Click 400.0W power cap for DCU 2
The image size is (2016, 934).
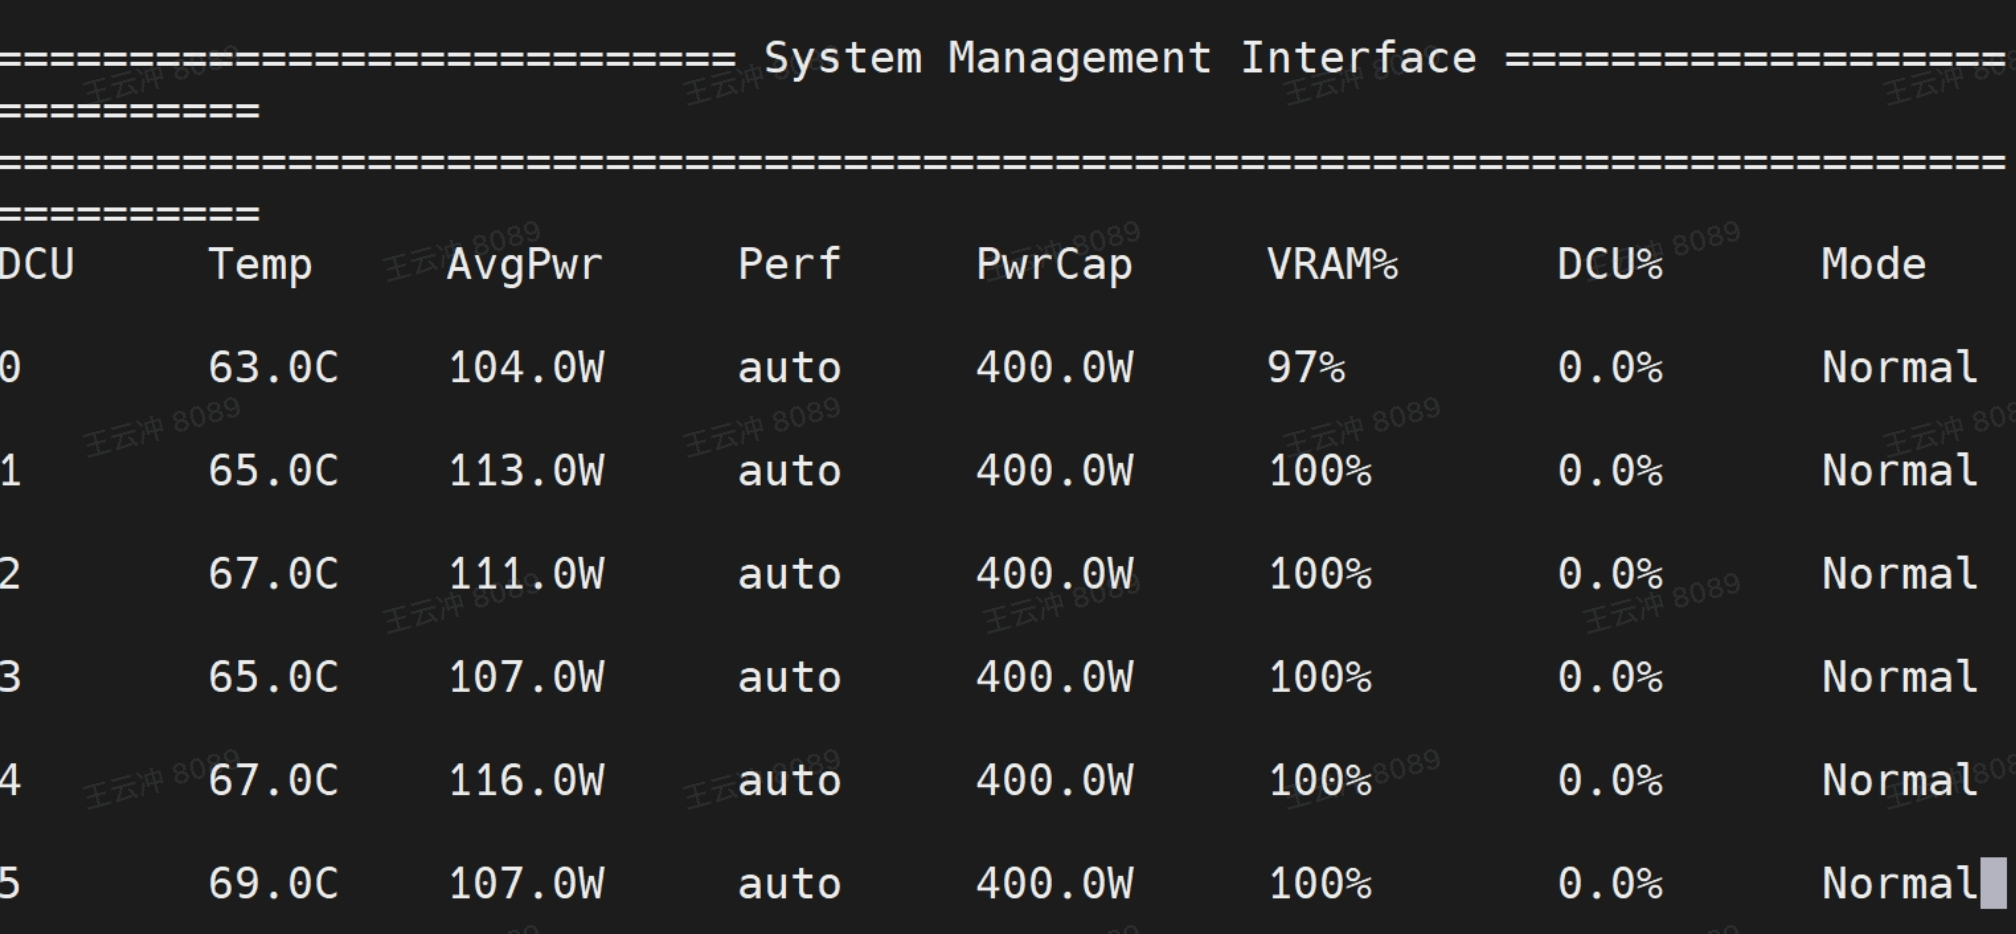tap(1054, 574)
